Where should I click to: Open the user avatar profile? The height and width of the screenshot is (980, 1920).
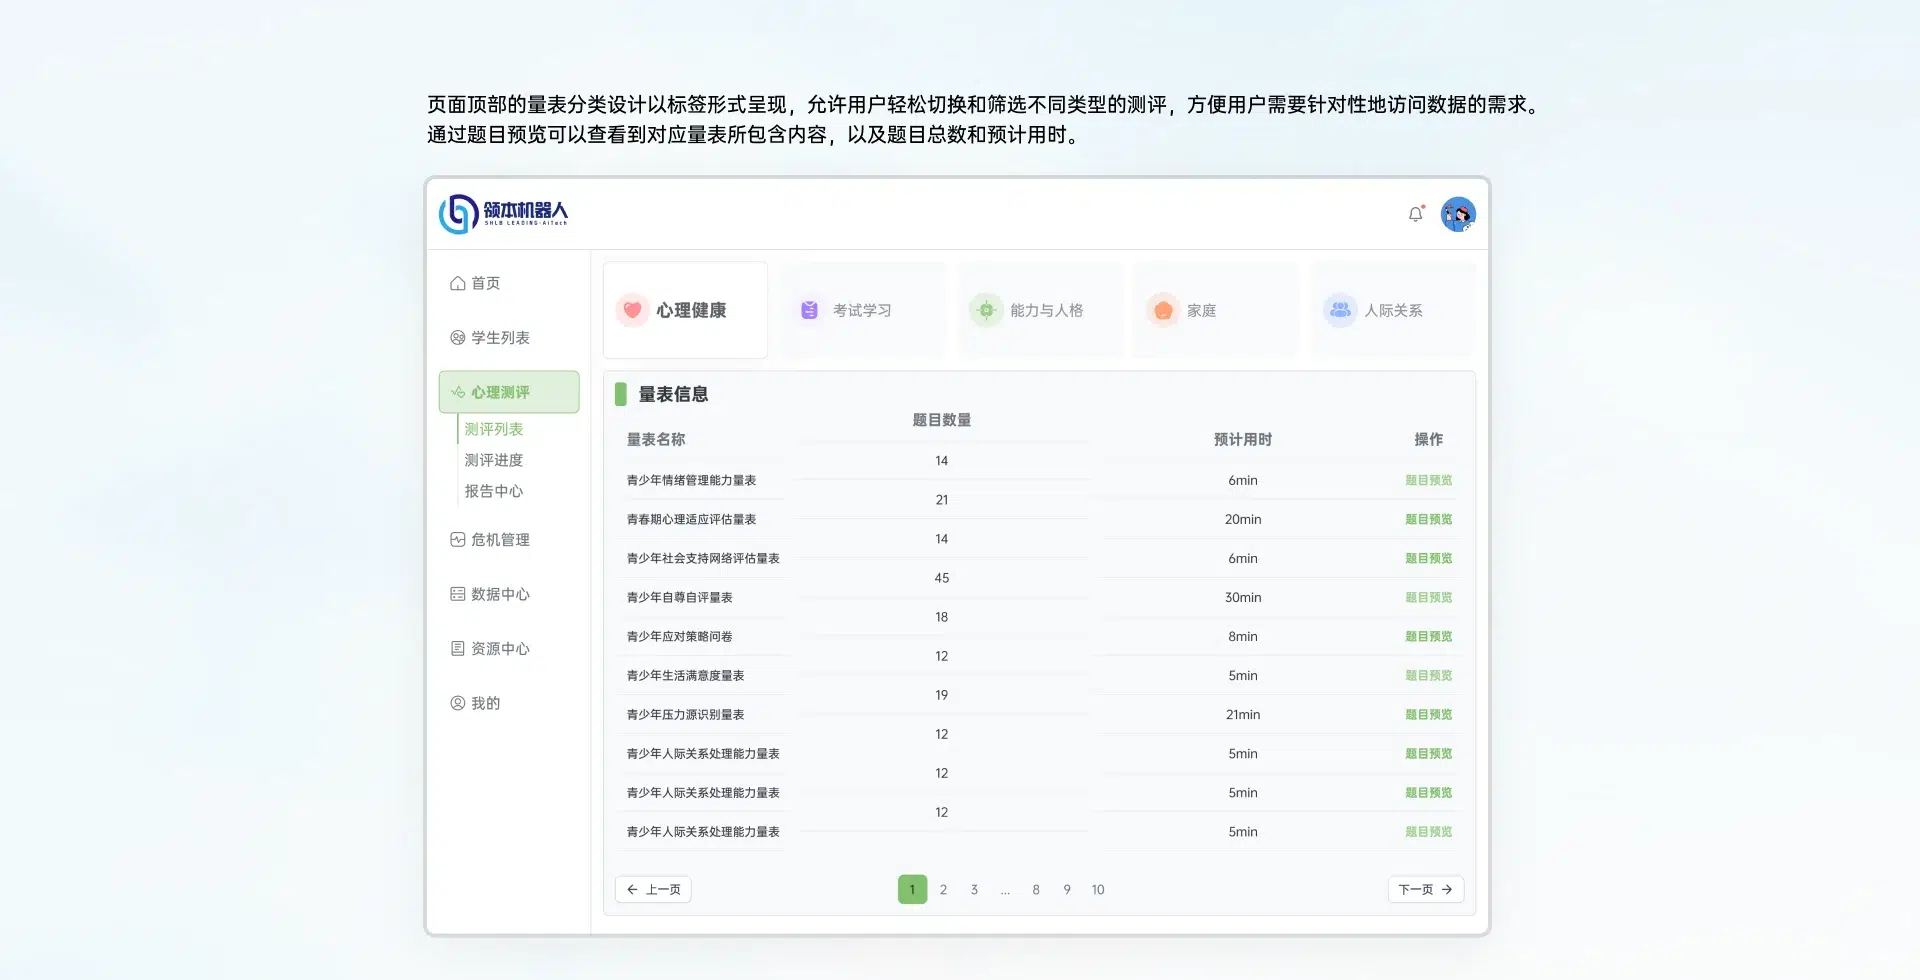1458,214
